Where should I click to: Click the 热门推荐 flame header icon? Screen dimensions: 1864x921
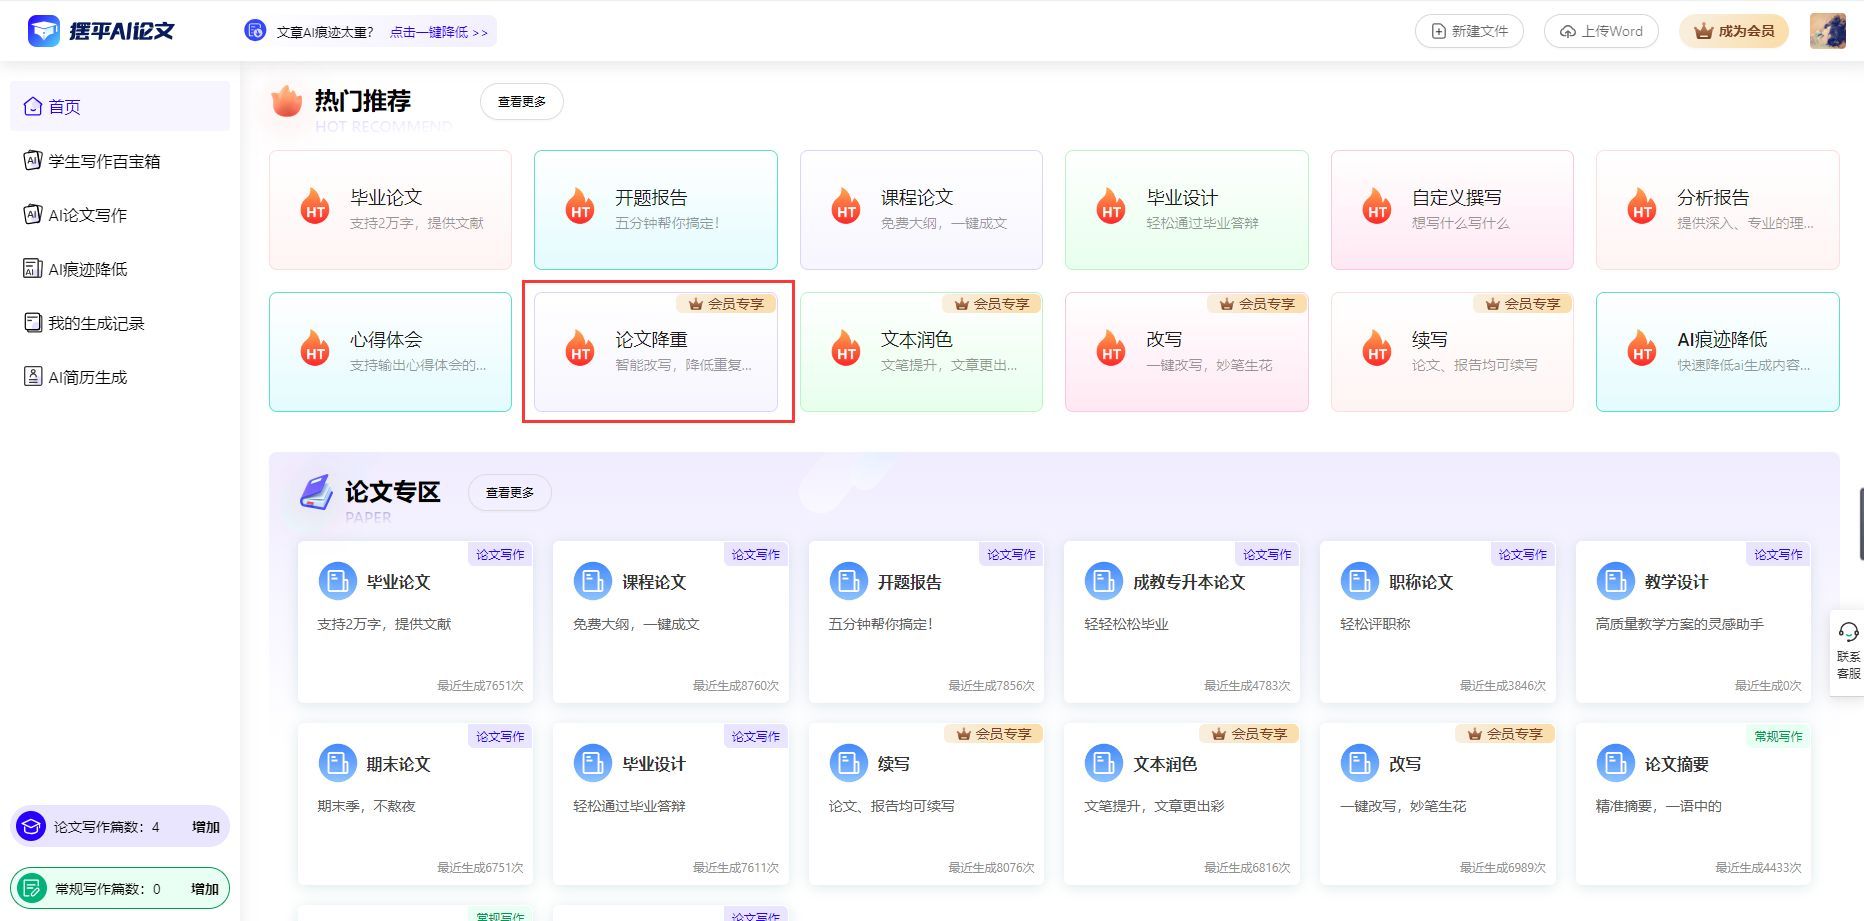(x=286, y=100)
